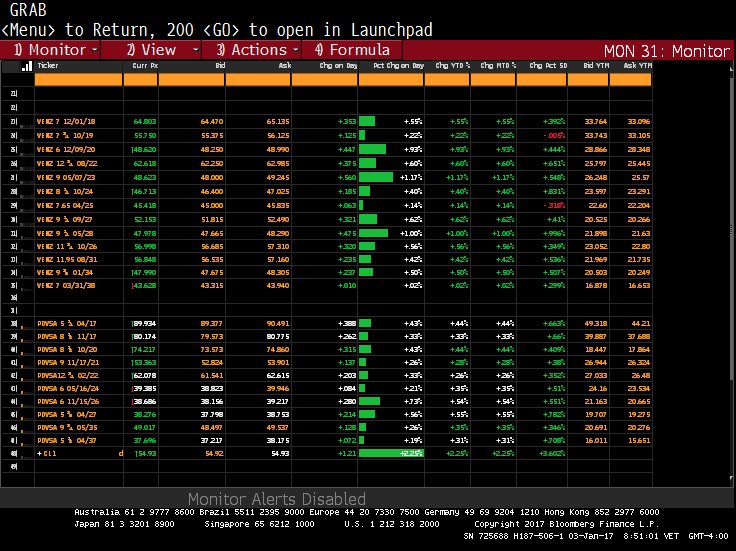
Task: Select the VENZ 05/28 bond ticker
Action: [x=65, y=234]
